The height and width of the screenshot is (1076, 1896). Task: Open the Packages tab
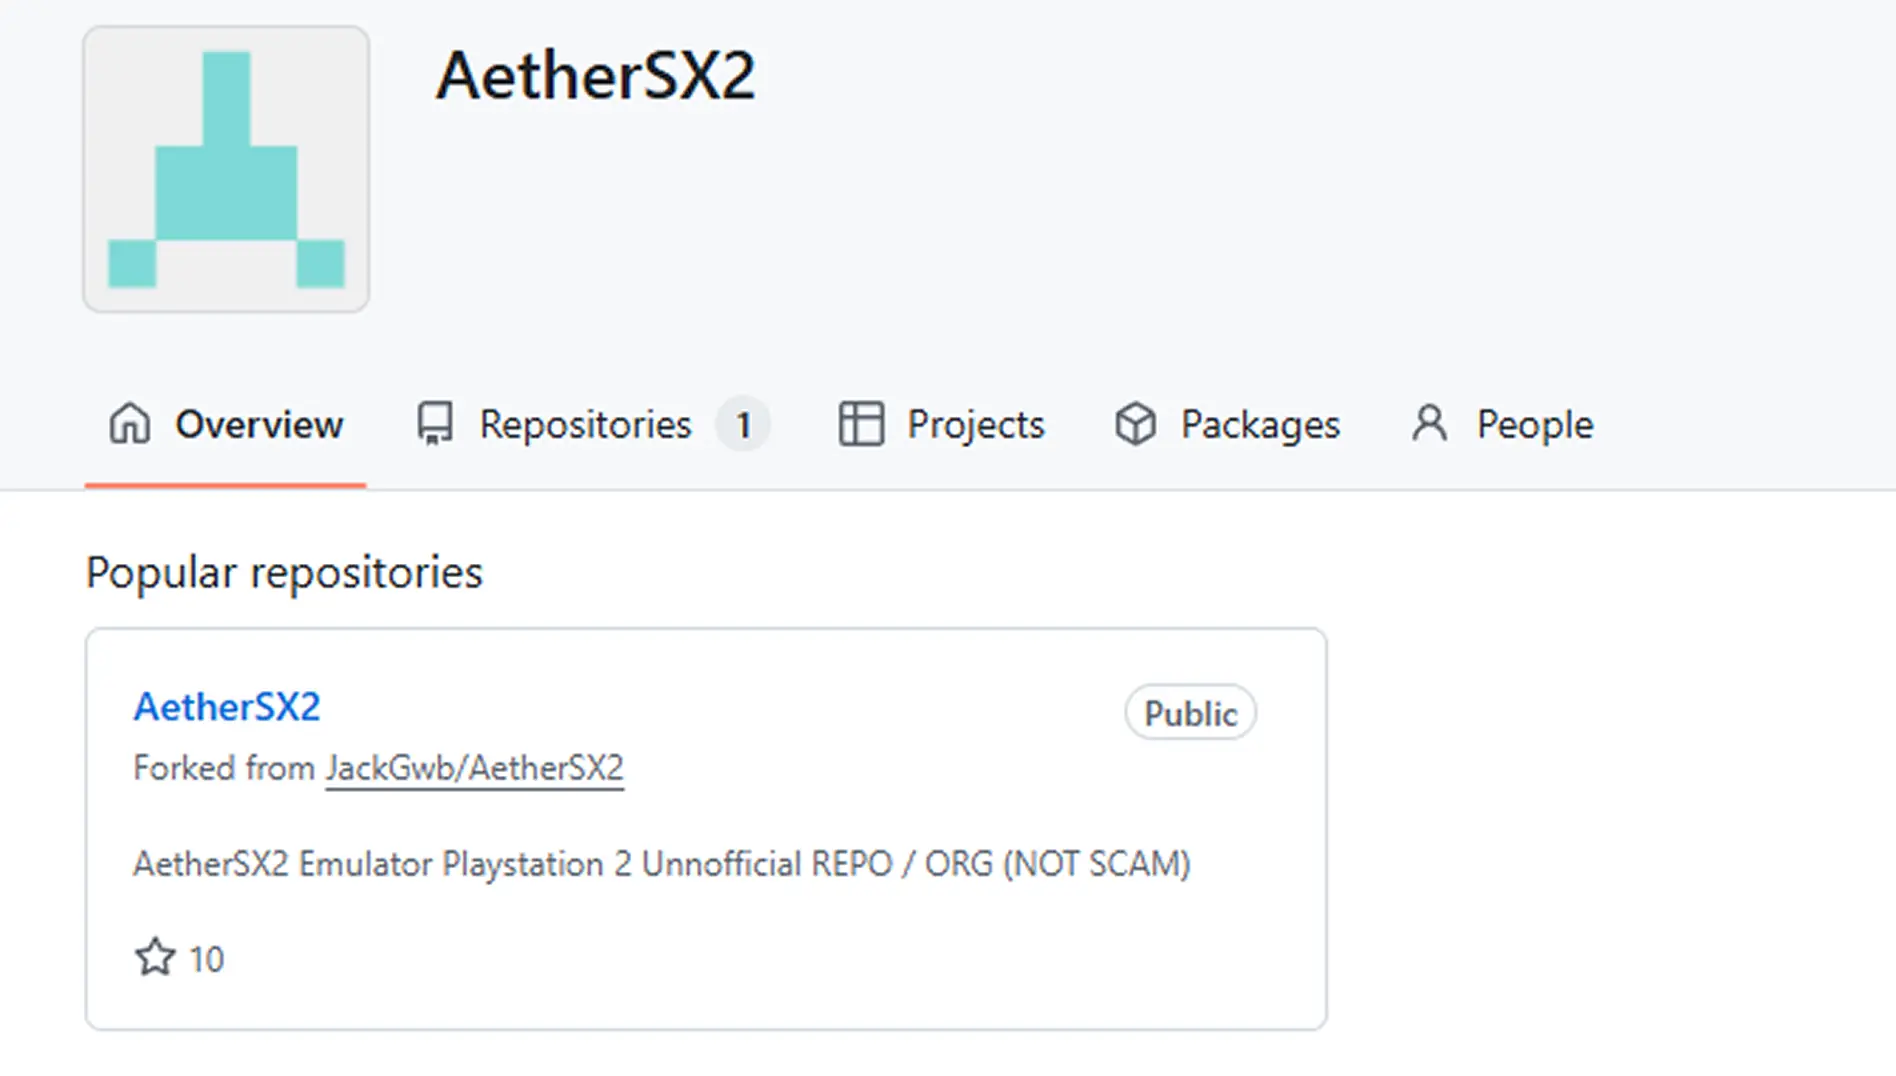(x=1260, y=425)
